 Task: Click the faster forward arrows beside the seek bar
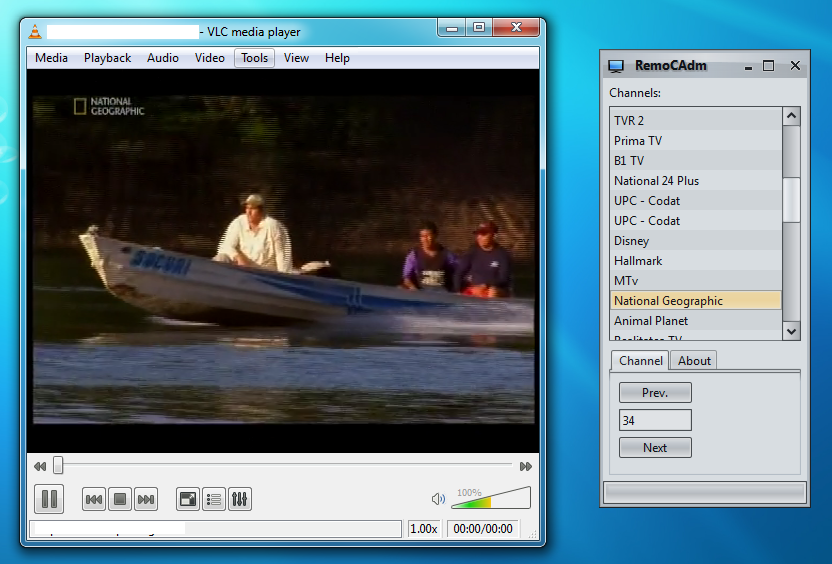(x=526, y=466)
